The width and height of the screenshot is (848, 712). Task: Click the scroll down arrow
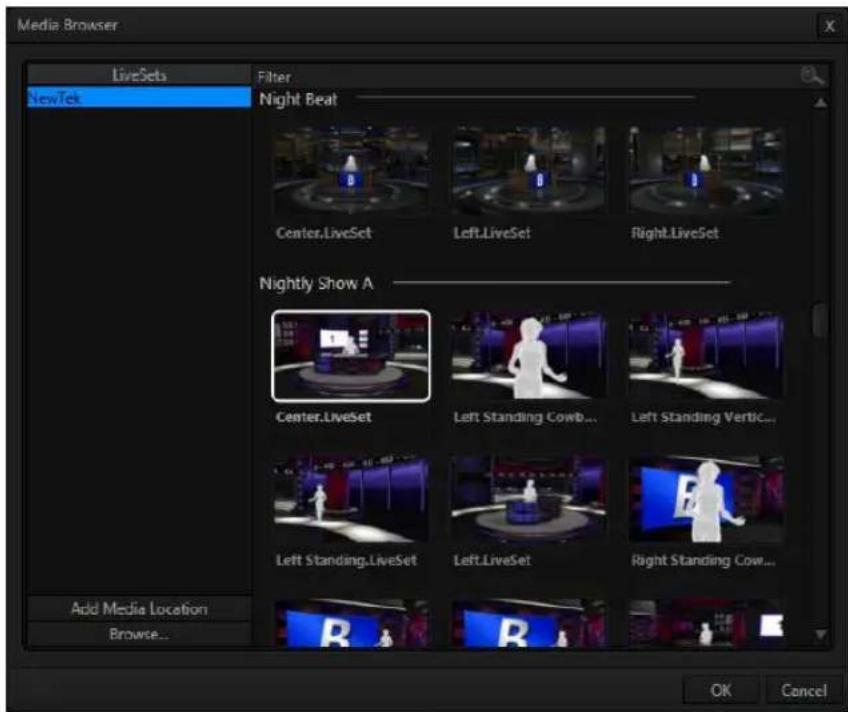pyautogui.click(x=820, y=634)
